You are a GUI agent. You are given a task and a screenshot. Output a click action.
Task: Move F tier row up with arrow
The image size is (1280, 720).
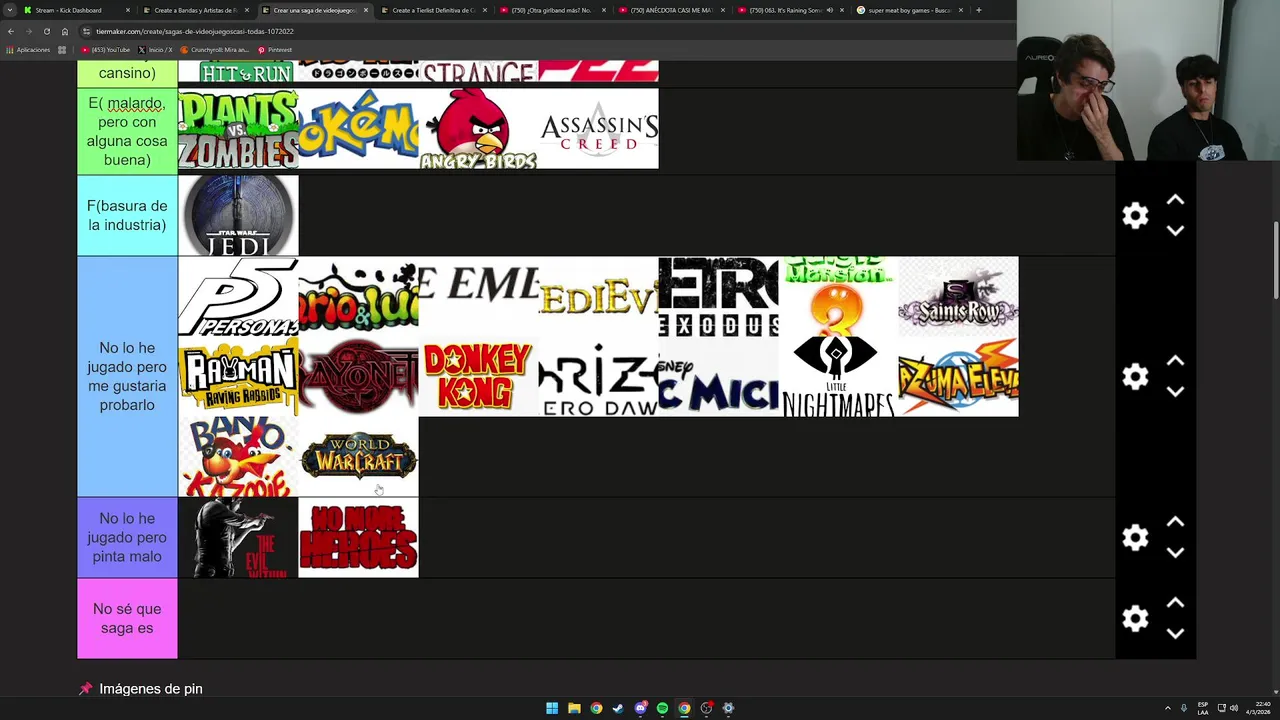click(x=1176, y=201)
